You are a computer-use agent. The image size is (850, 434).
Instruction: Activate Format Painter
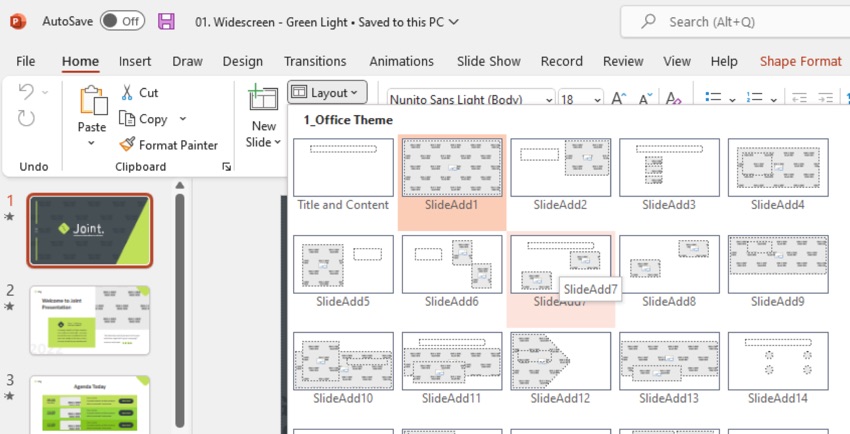click(169, 145)
